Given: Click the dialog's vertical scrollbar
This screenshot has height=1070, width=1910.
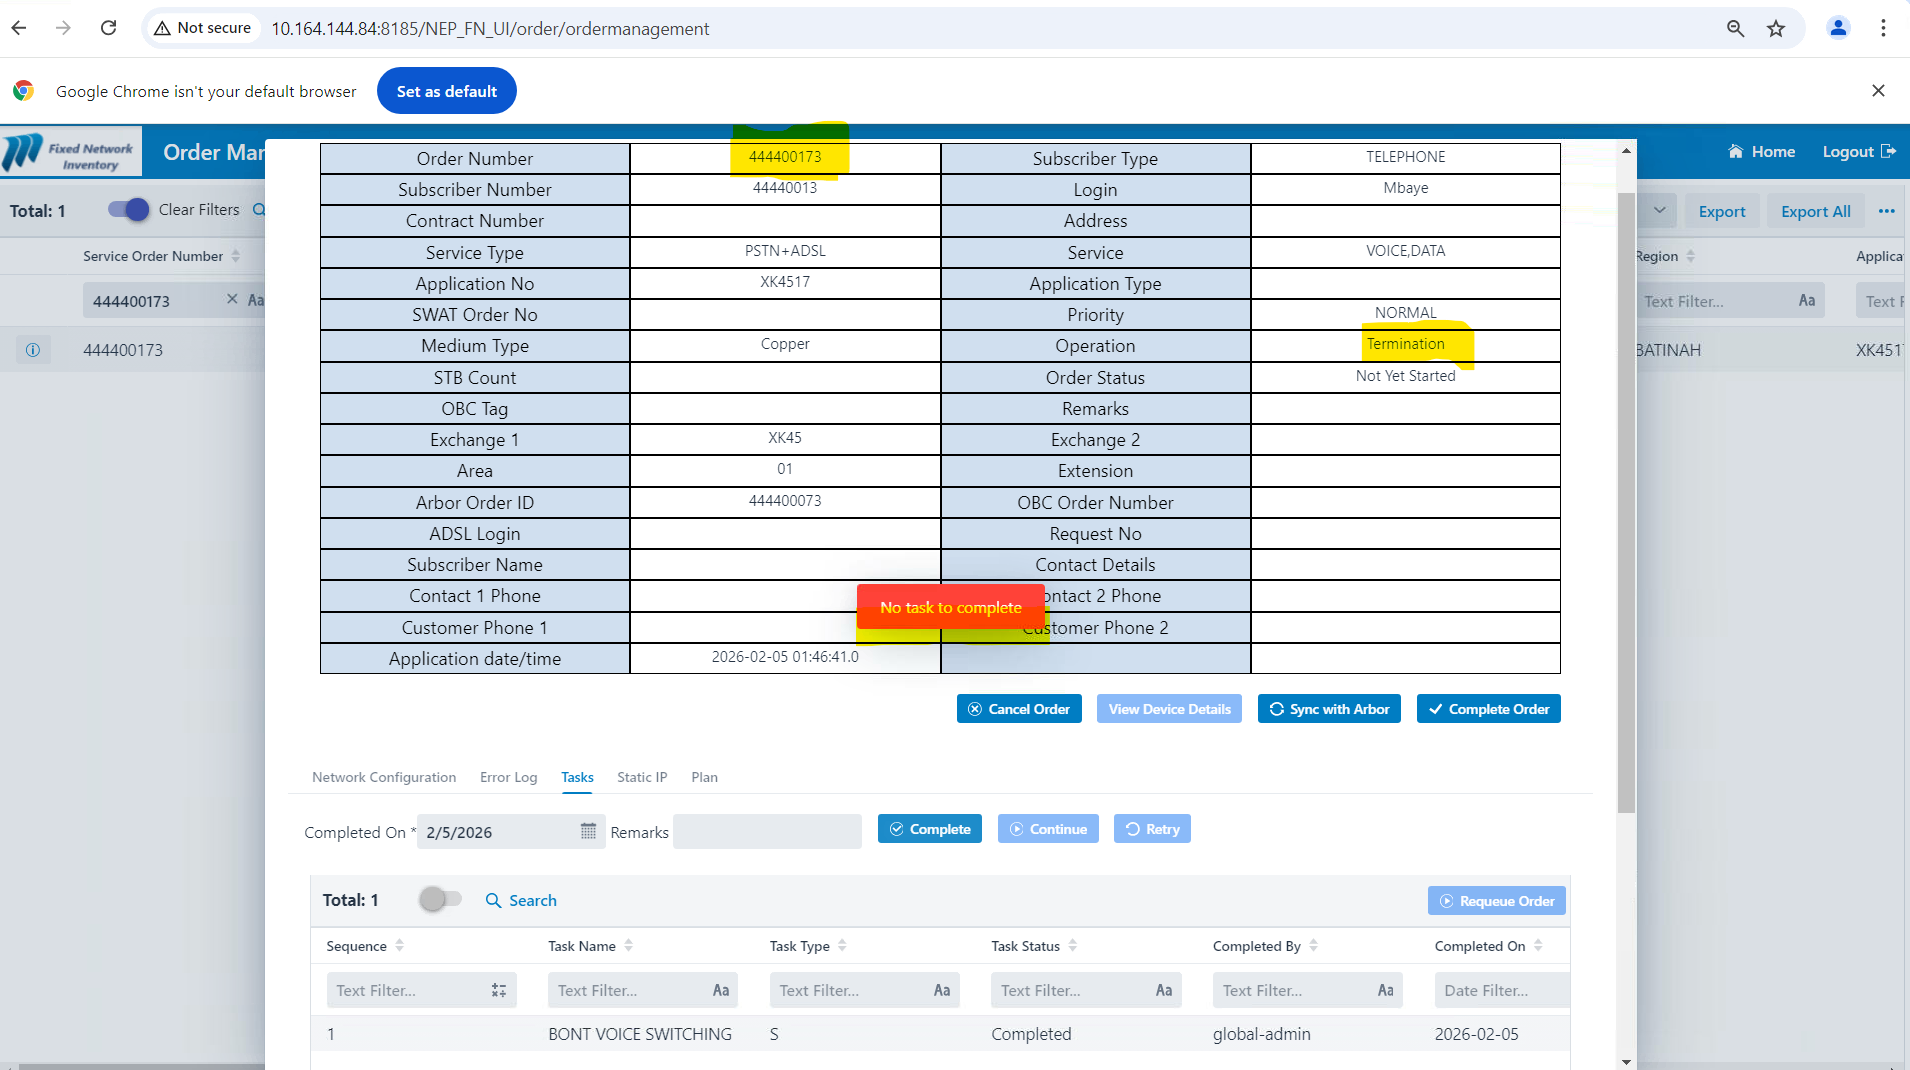Looking at the screenshot, I should (x=1626, y=500).
